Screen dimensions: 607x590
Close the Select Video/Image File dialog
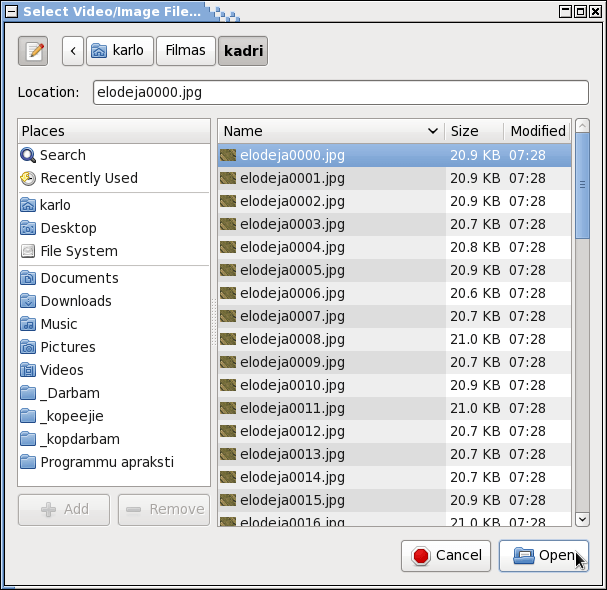click(595, 12)
